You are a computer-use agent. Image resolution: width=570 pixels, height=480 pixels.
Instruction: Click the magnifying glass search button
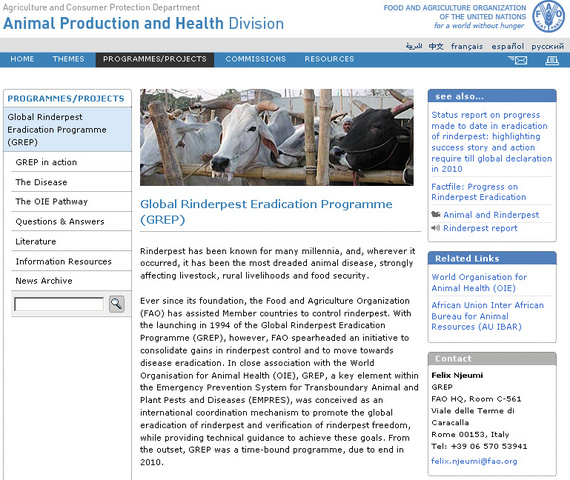(x=117, y=304)
